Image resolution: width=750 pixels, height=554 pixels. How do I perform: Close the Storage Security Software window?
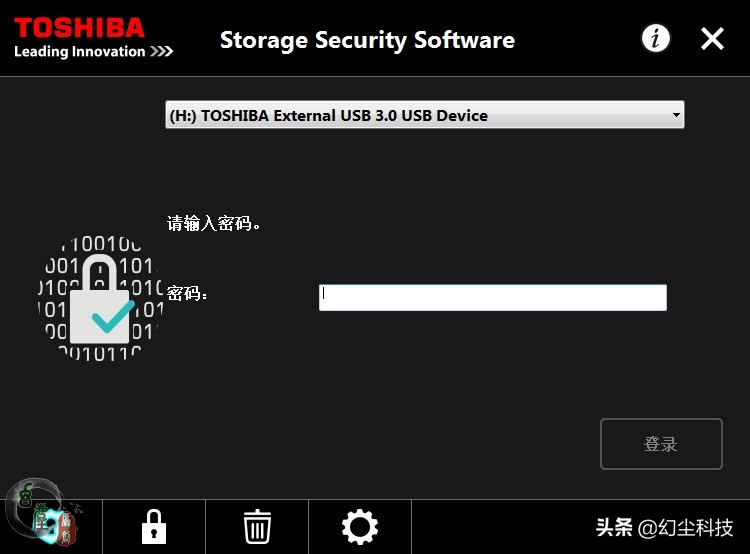(x=712, y=39)
